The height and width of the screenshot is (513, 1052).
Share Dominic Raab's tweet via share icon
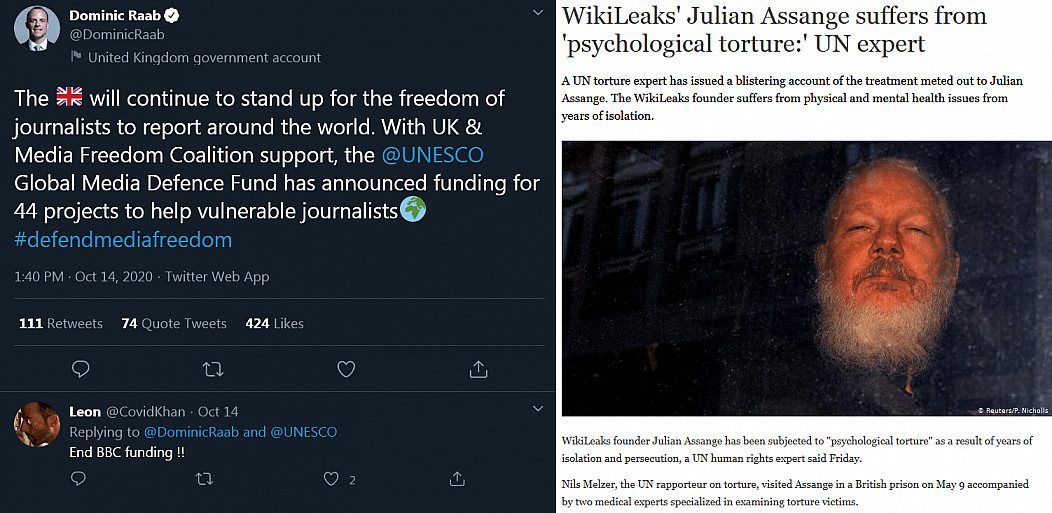coord(478,369)
